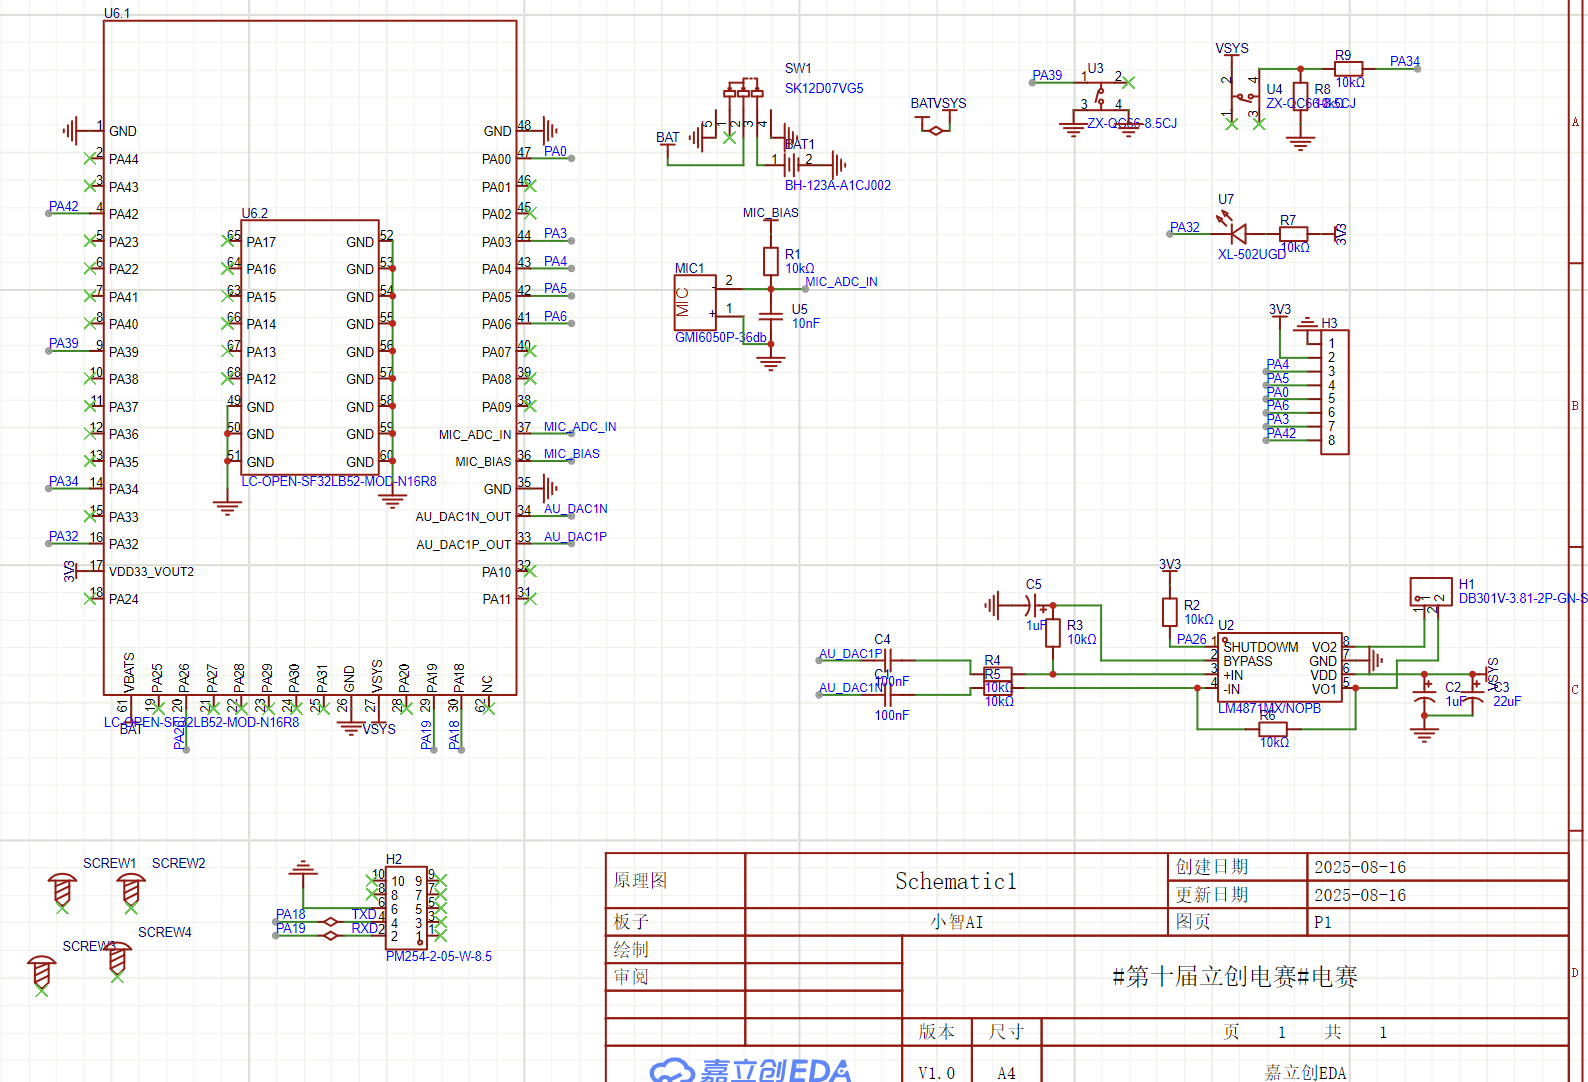Select the R6 feedback resistor

(x=1272, y=729)
